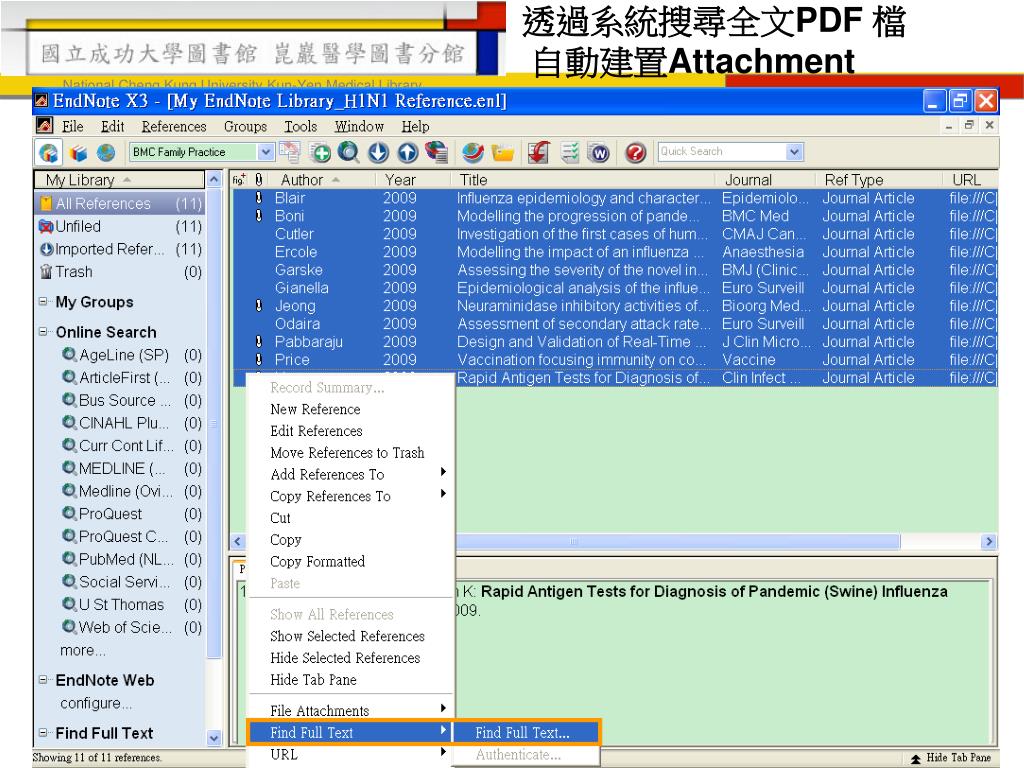Sort by the Year column header
Screen dimensions: 1024x768
click(413, 180)
